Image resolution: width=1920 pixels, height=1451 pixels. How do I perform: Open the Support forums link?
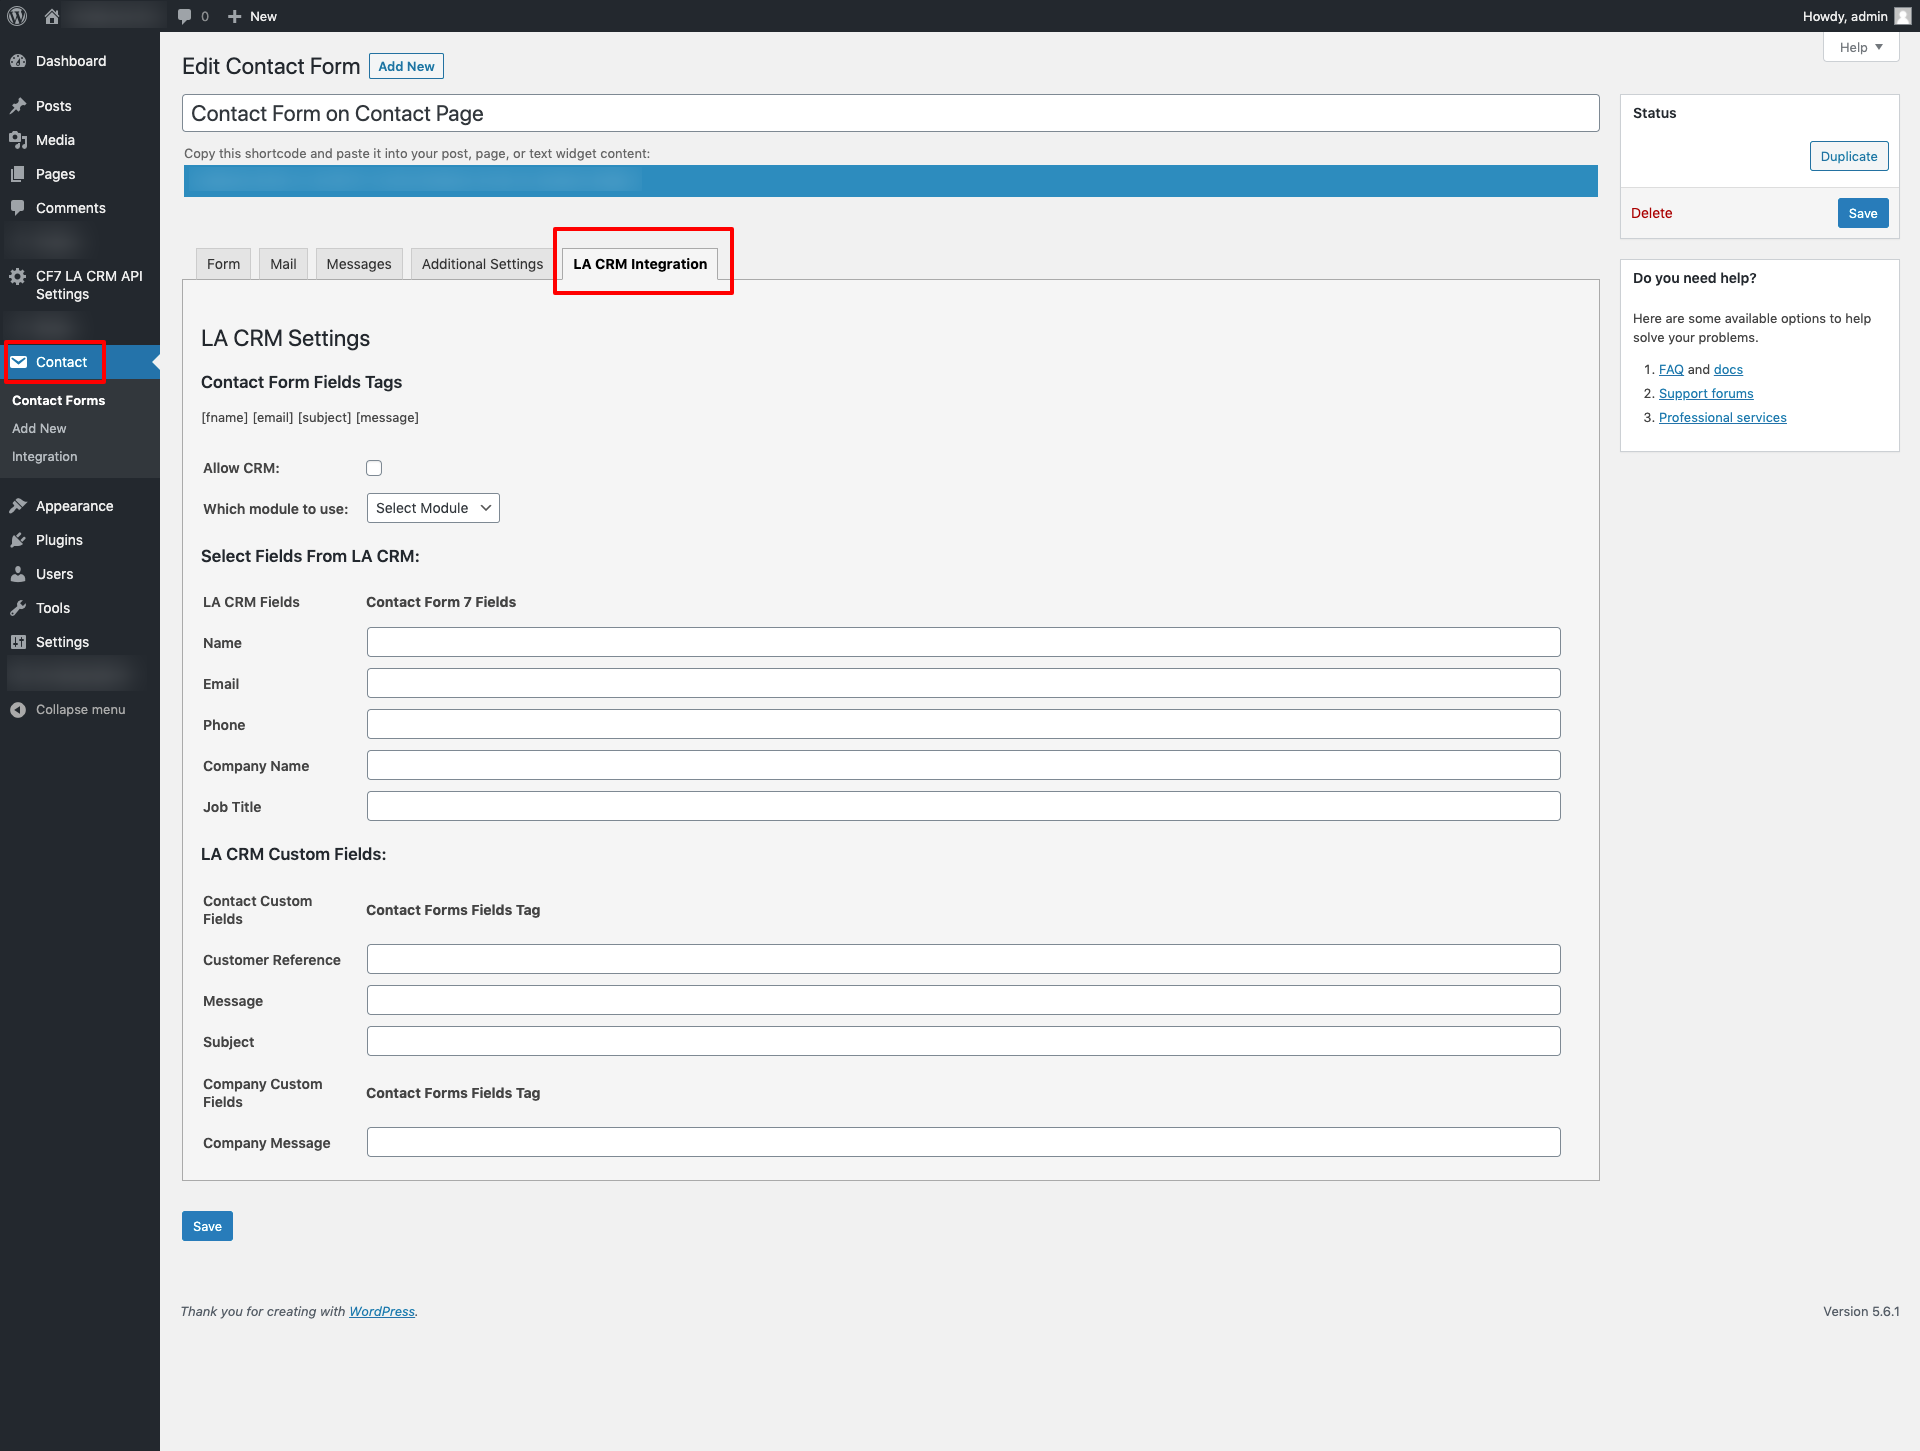coord(1706,393)
